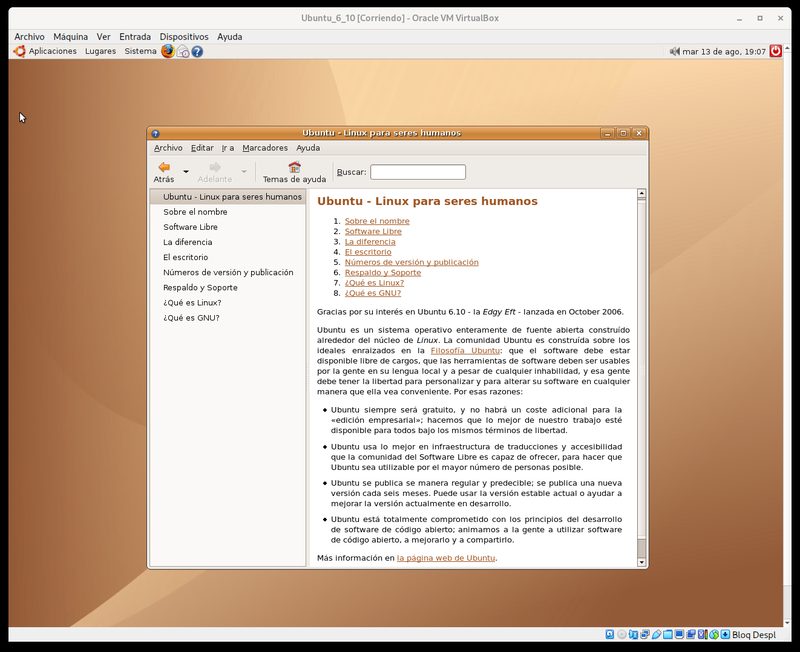800x652 pixels.
Task: Click the Ubuntu logo beside Aplicaciones
Action: pos(19,51)
